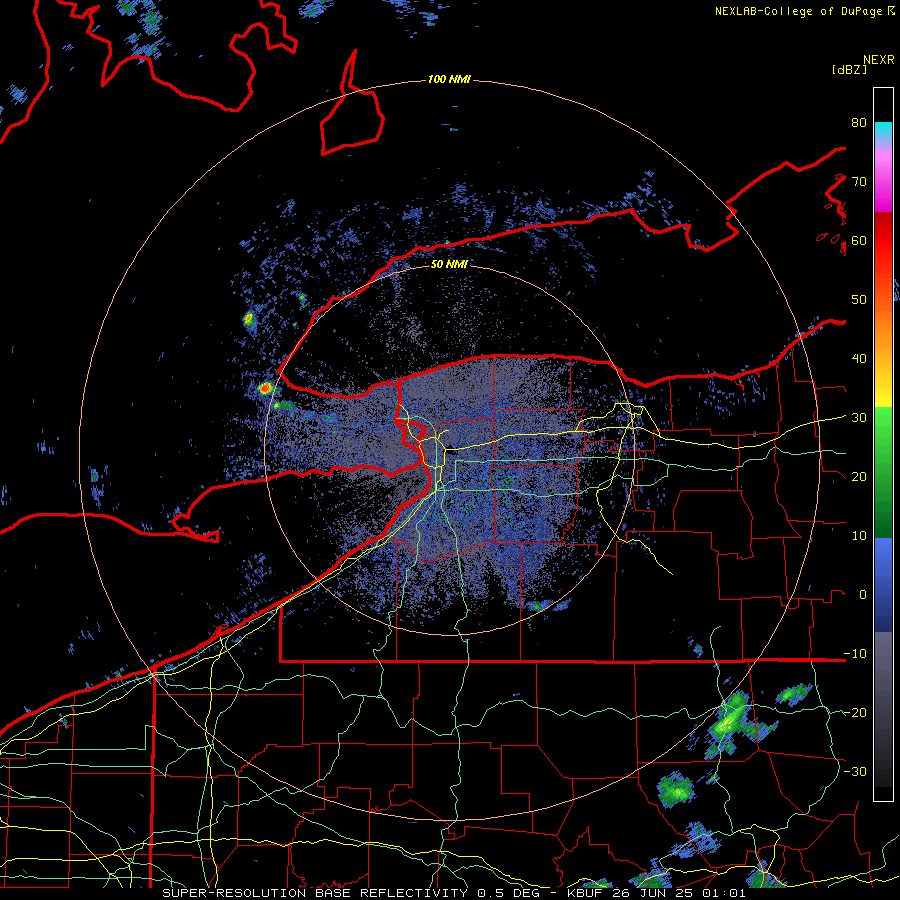
Task: Click the 70 value on dBZ scale
Action: (859, 181)
